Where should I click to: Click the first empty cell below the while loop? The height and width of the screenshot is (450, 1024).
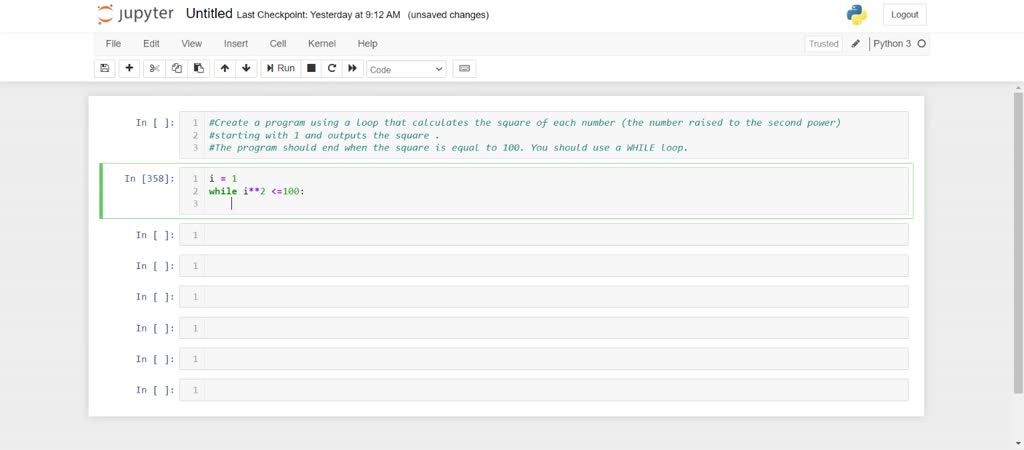point(555,235)
